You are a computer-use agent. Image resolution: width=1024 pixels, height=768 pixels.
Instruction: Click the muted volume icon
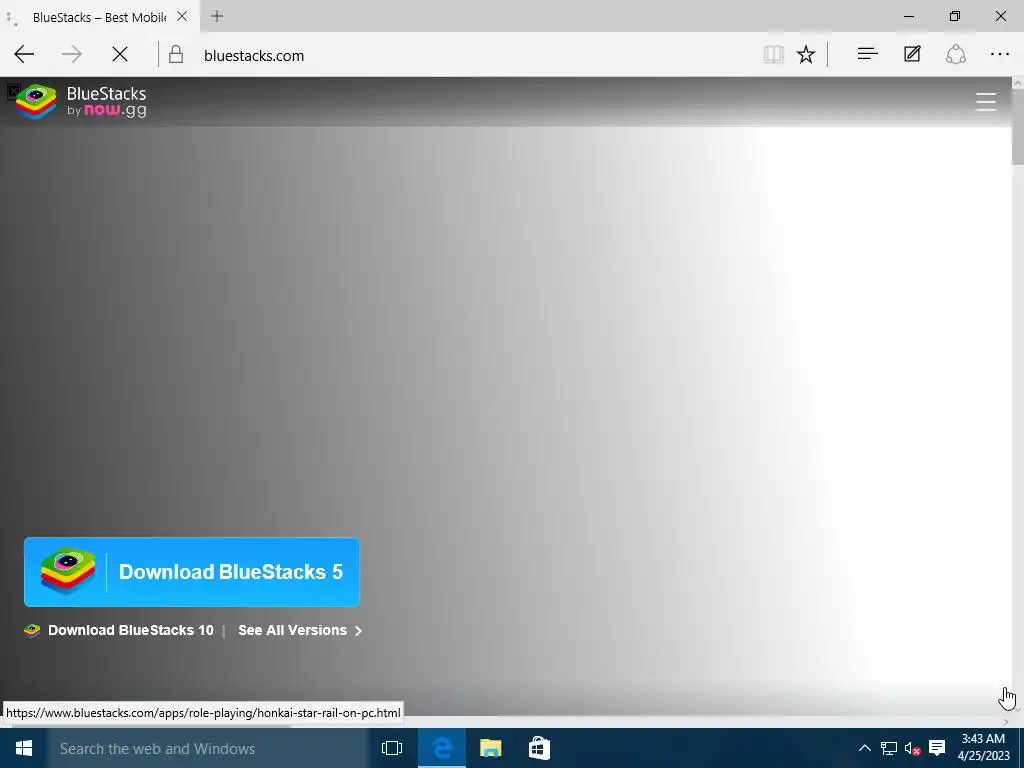[x=912, y=748]
